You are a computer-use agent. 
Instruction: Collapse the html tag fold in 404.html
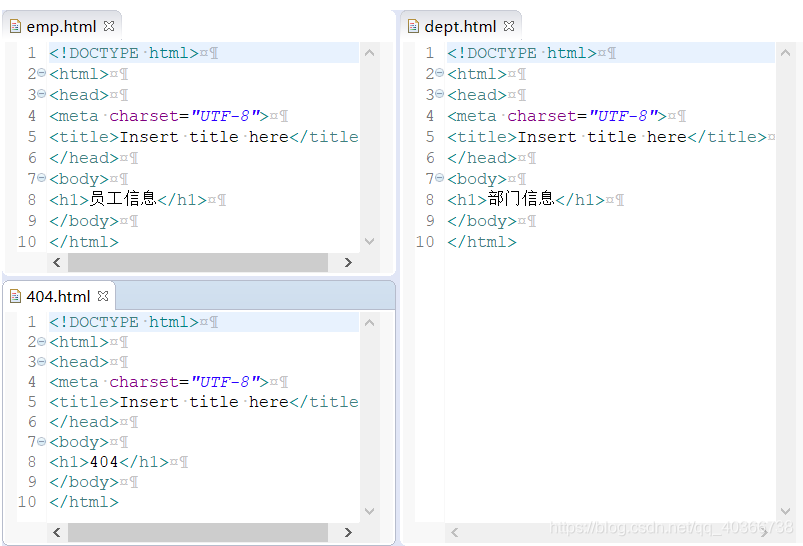(x=42, y=342)
